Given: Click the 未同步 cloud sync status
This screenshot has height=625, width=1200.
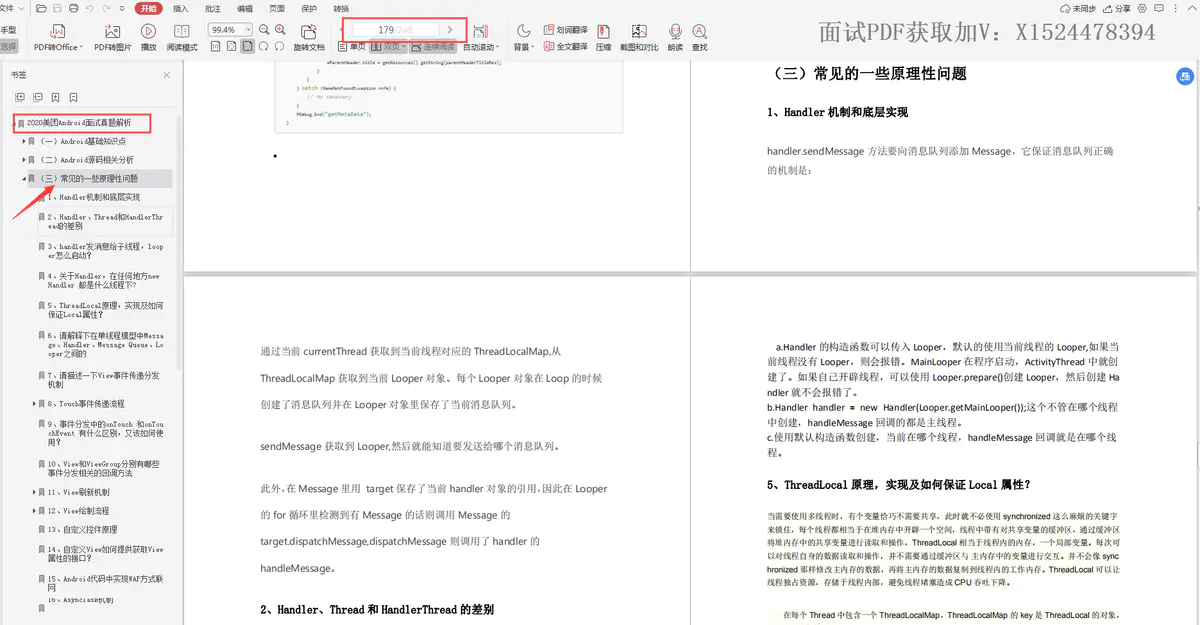Looking at the screenshot, I should pyautogui.click(x=1078, y=8).
